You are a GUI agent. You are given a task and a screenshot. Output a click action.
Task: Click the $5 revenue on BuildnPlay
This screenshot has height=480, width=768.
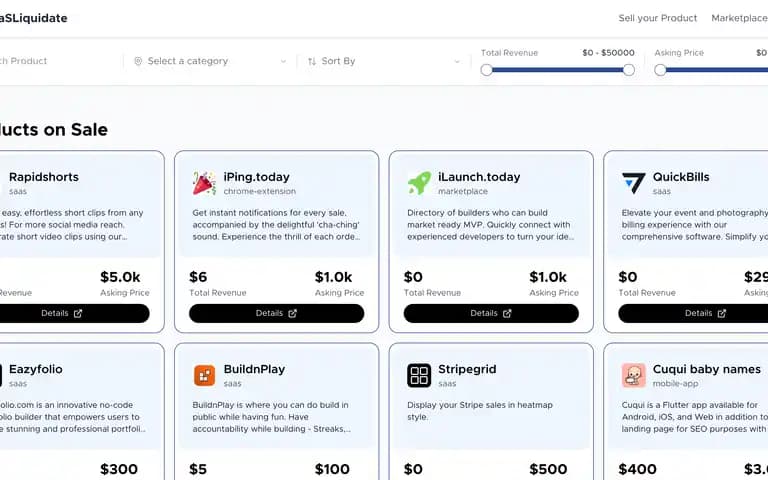click(x=198, y=469)
